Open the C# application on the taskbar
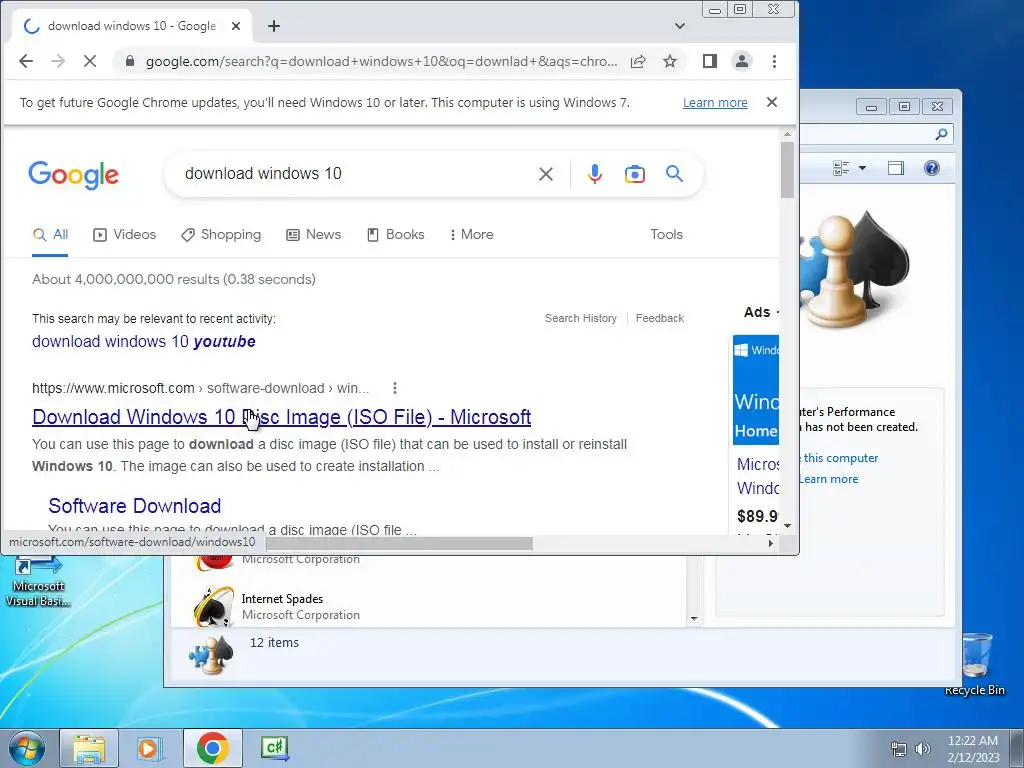1024x768 pixels. pyautogui.click(x=274, y=748)
